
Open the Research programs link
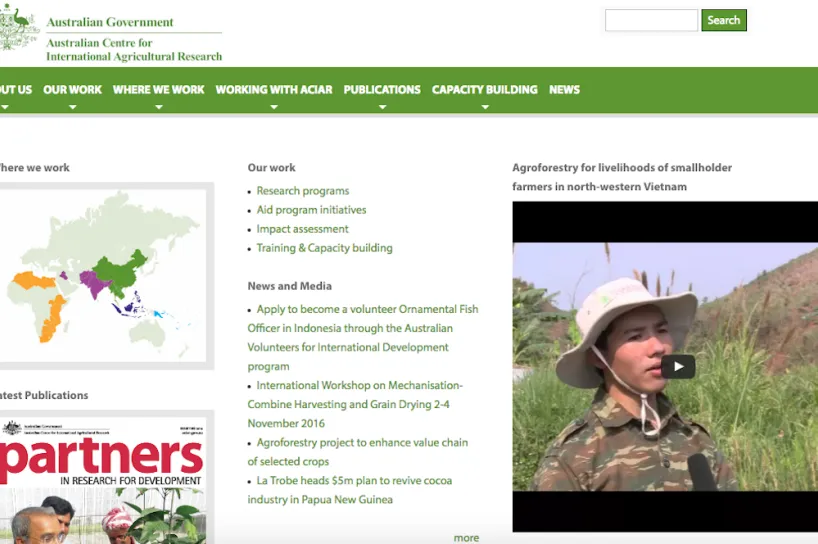click(x=303, y=191)
